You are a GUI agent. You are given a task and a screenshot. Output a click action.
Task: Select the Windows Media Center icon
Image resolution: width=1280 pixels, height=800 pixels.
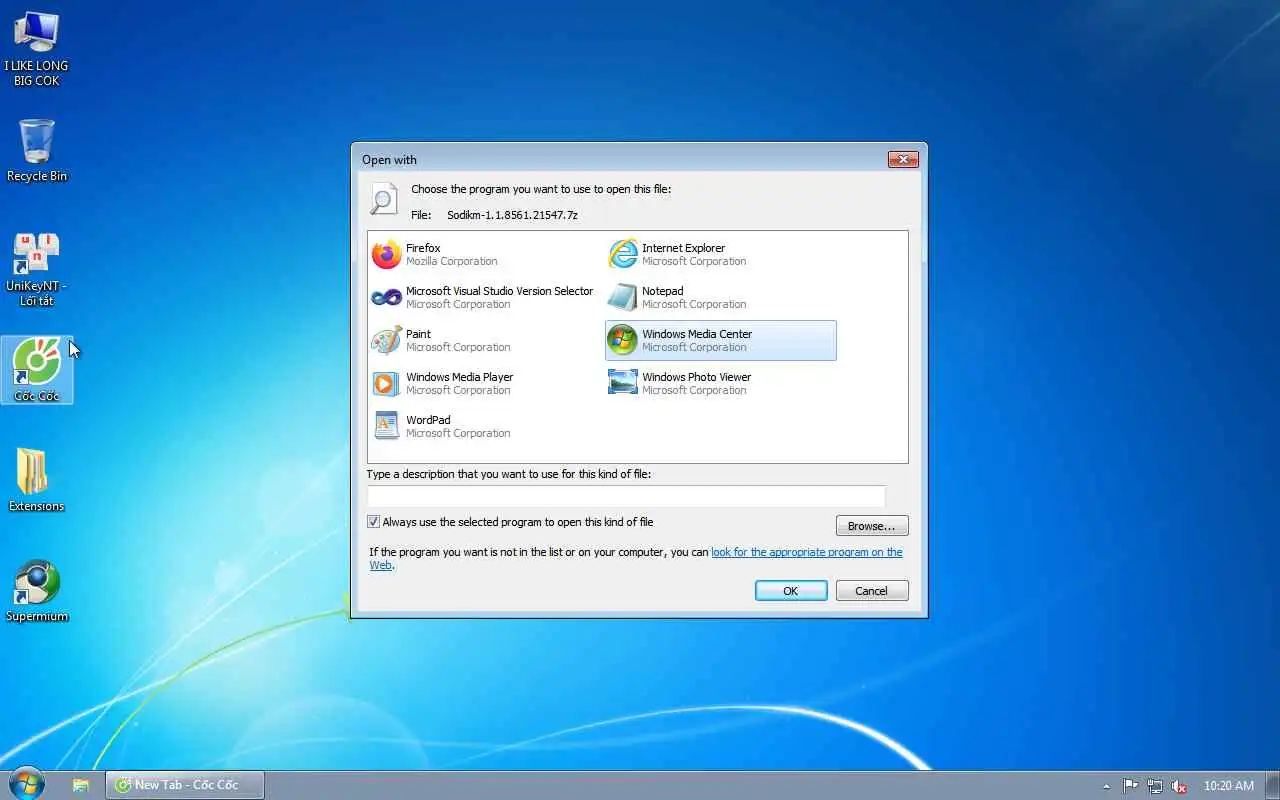click(x=622, y=340)
